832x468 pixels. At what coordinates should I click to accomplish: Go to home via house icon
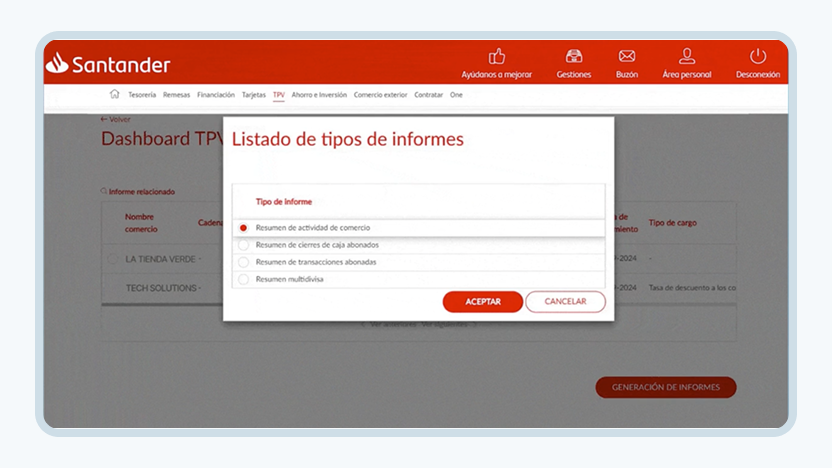[115, 94]
